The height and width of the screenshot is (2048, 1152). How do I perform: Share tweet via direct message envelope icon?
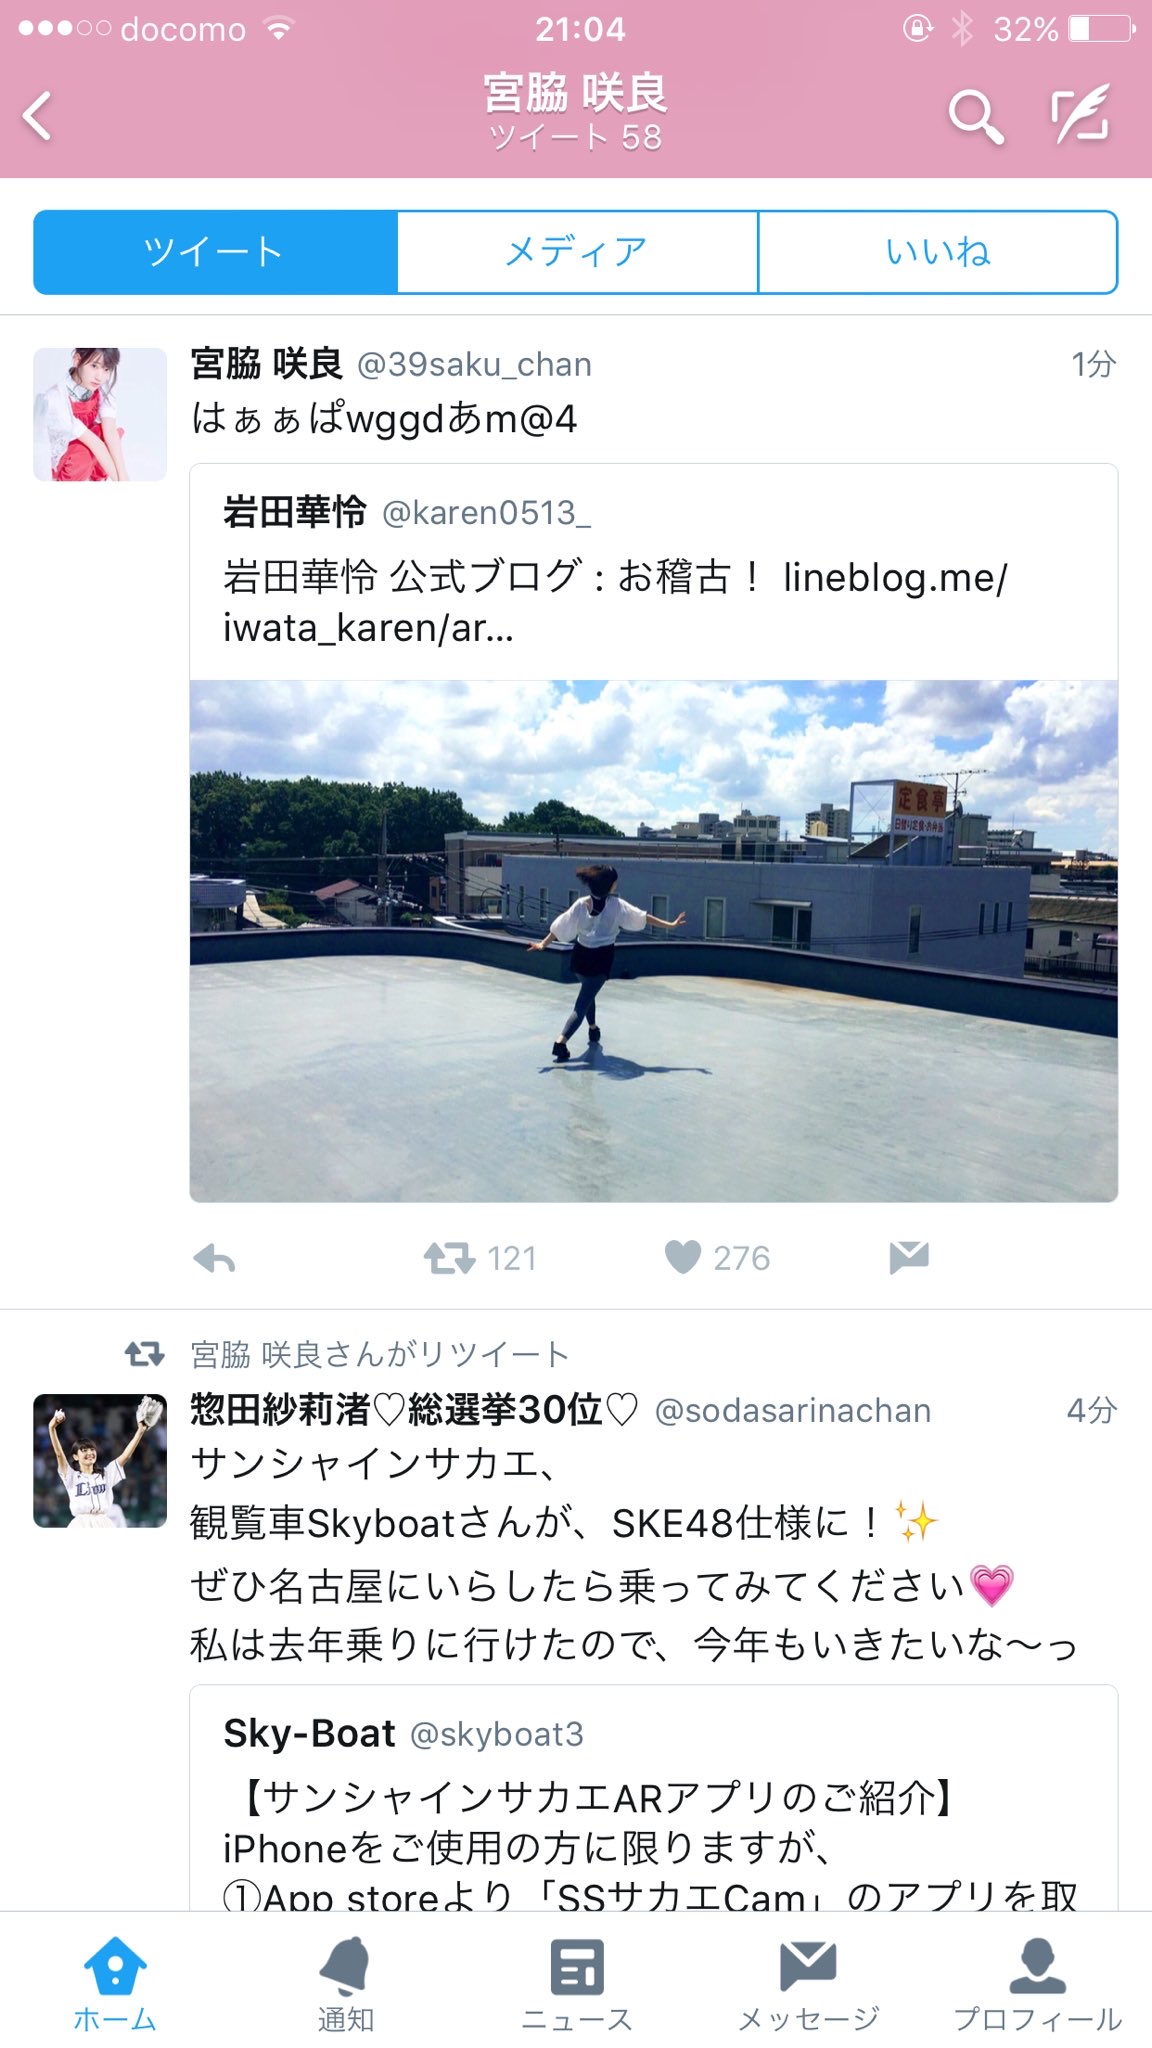tap(909, 1257)
